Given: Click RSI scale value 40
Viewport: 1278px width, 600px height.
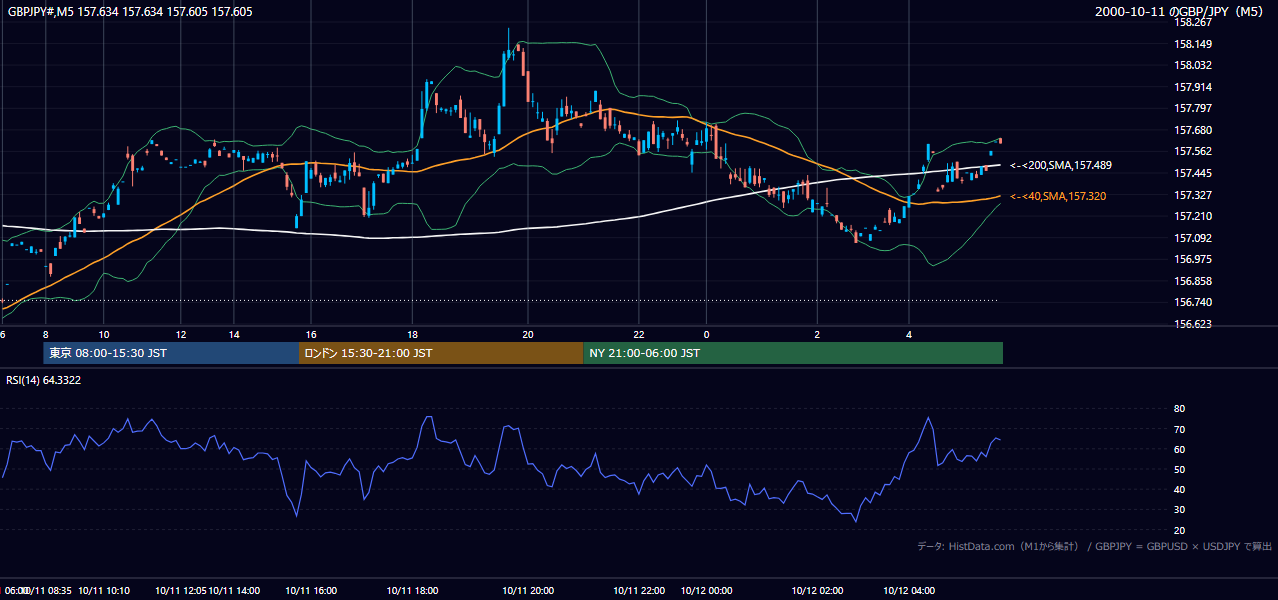Looking at the screenshot, I should [1180, 489].
